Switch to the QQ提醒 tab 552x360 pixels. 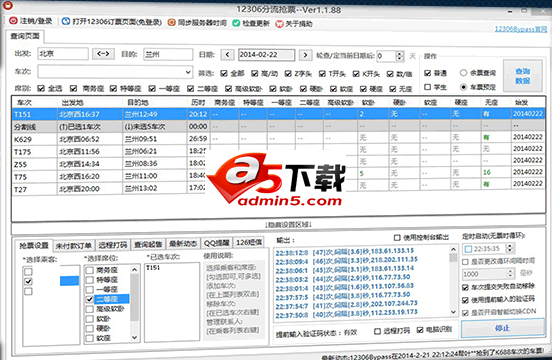(x=217, y=243)
